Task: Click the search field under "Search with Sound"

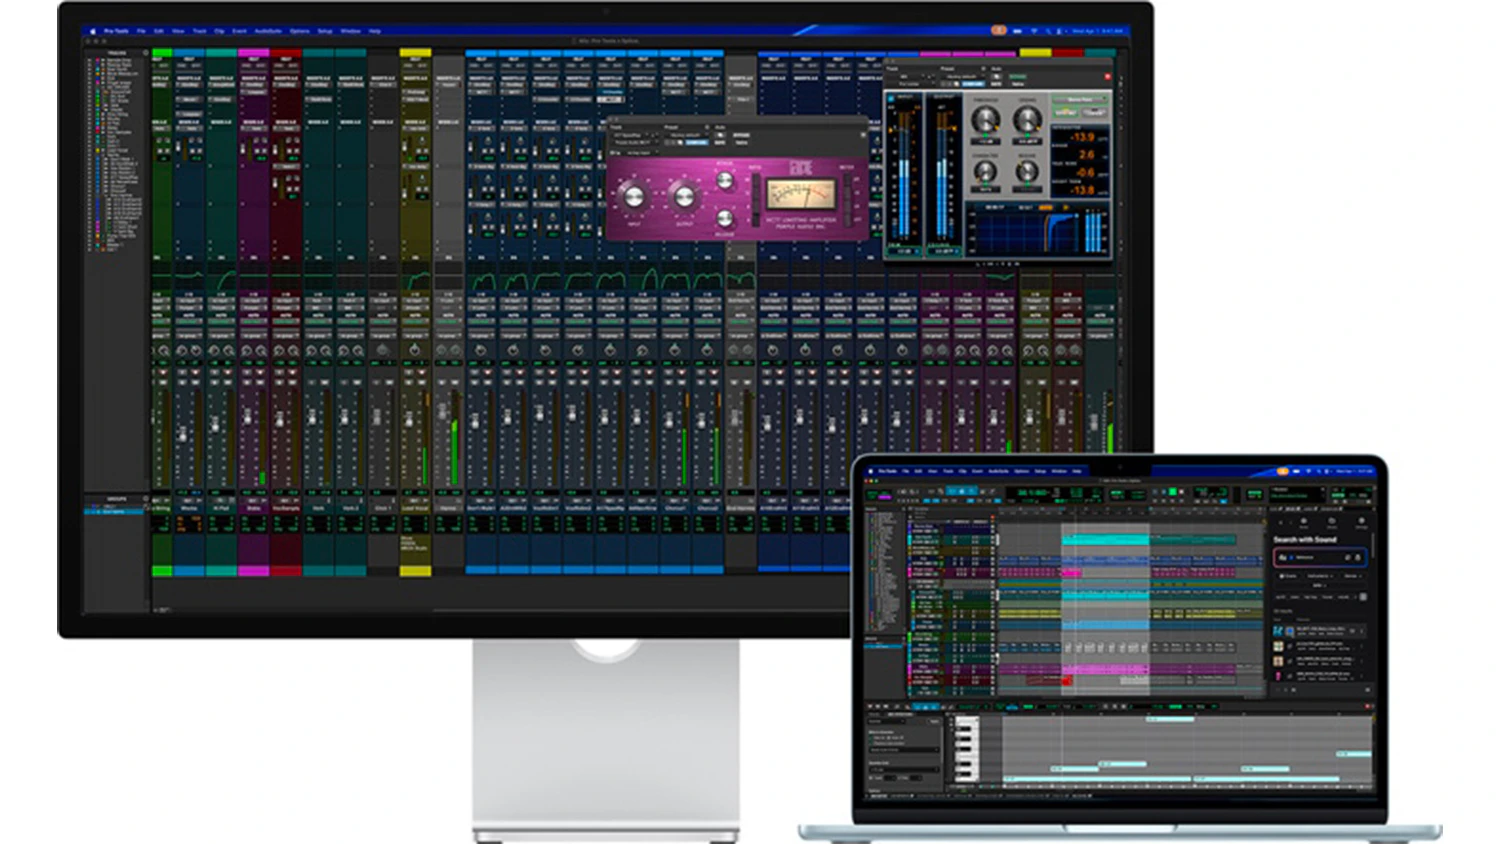Action: (x=1321, y=557)
